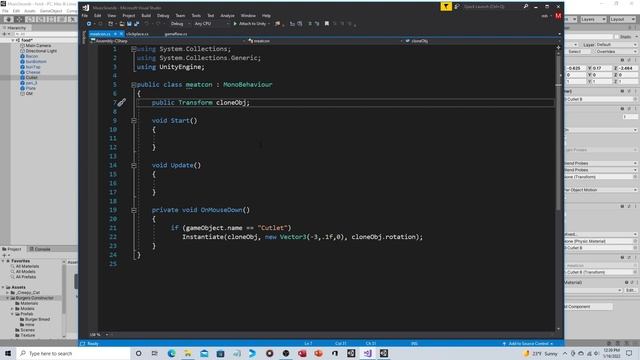Click the Edit button in material section

(x=630, y=290)
